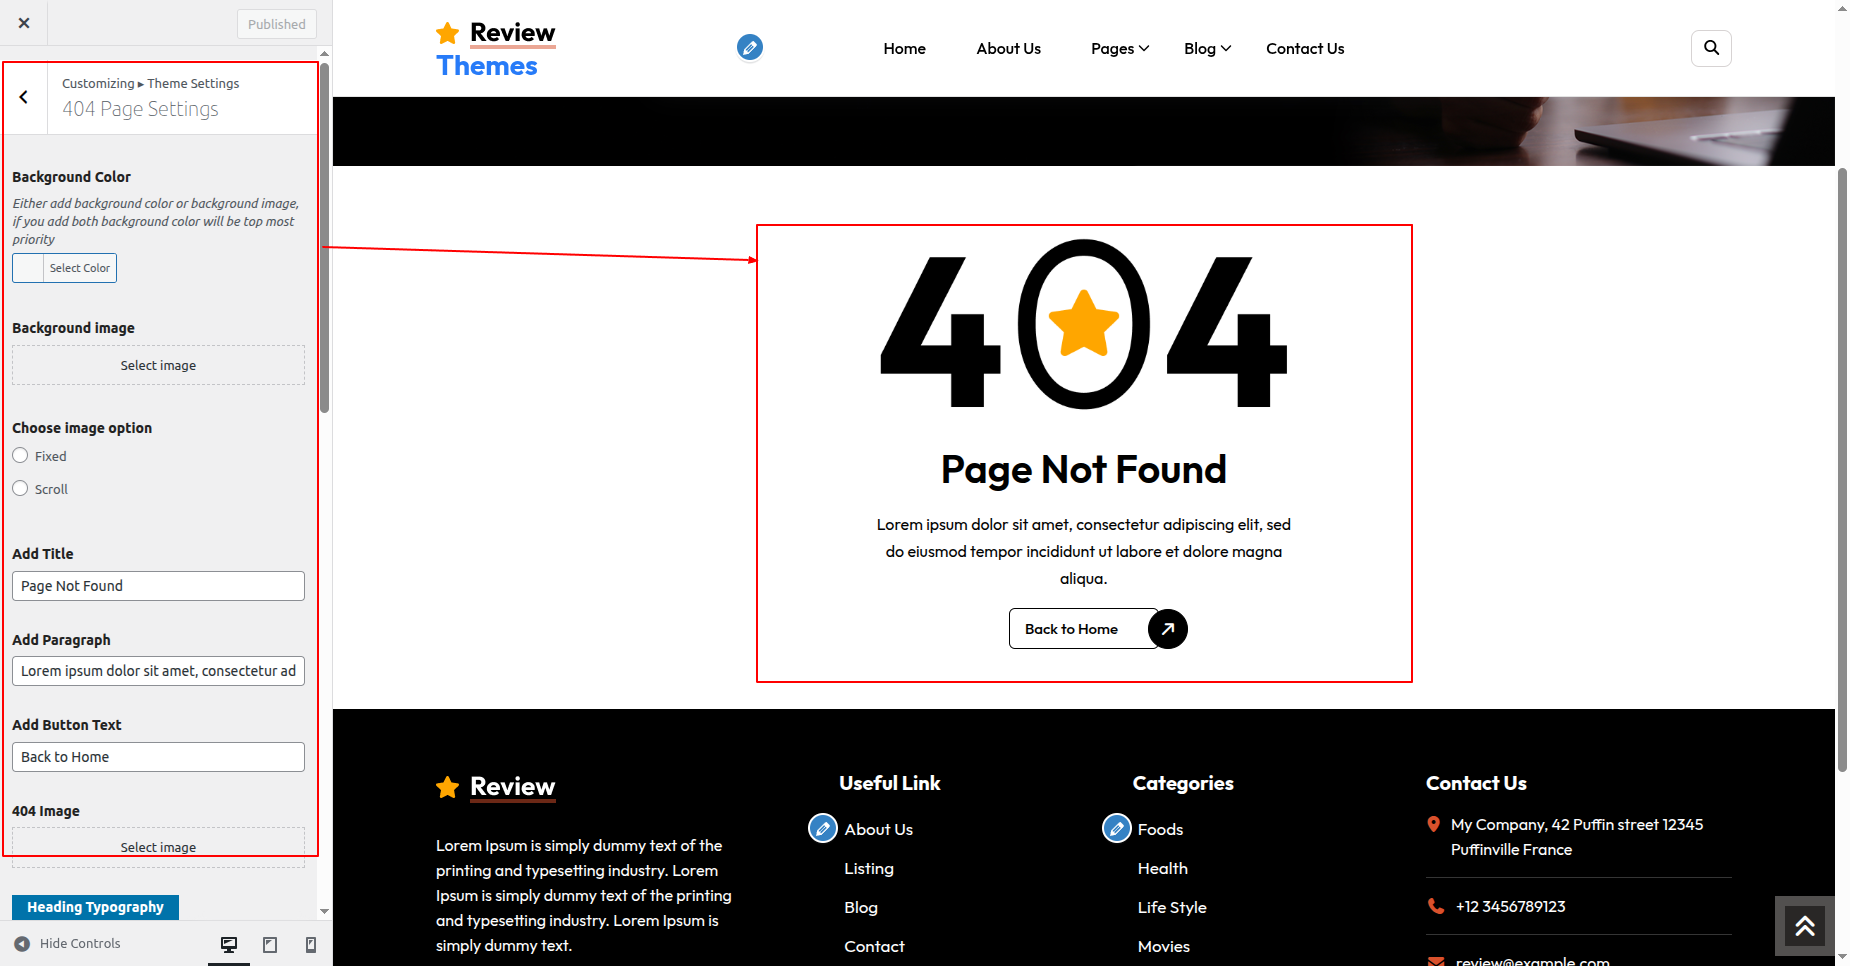Click the footer phone number +12 3456789123
The height and width of the screenshot is (966, 1850).
tap(1510, 907)
